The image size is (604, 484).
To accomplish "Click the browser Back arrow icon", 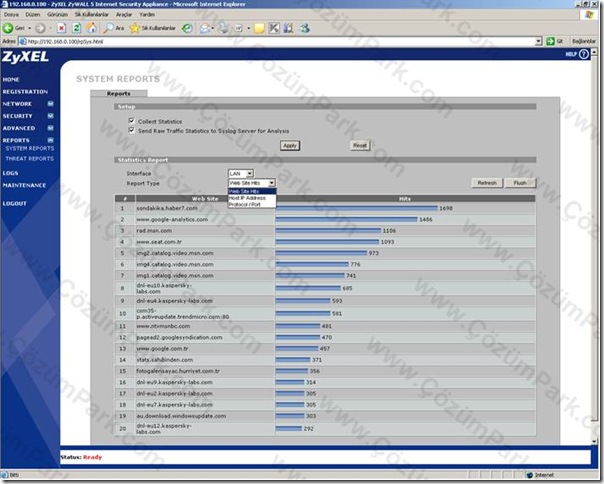I will click(x=8, y=28).
